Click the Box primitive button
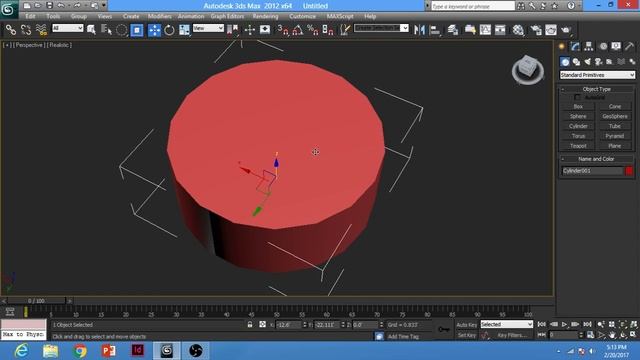 578,107
